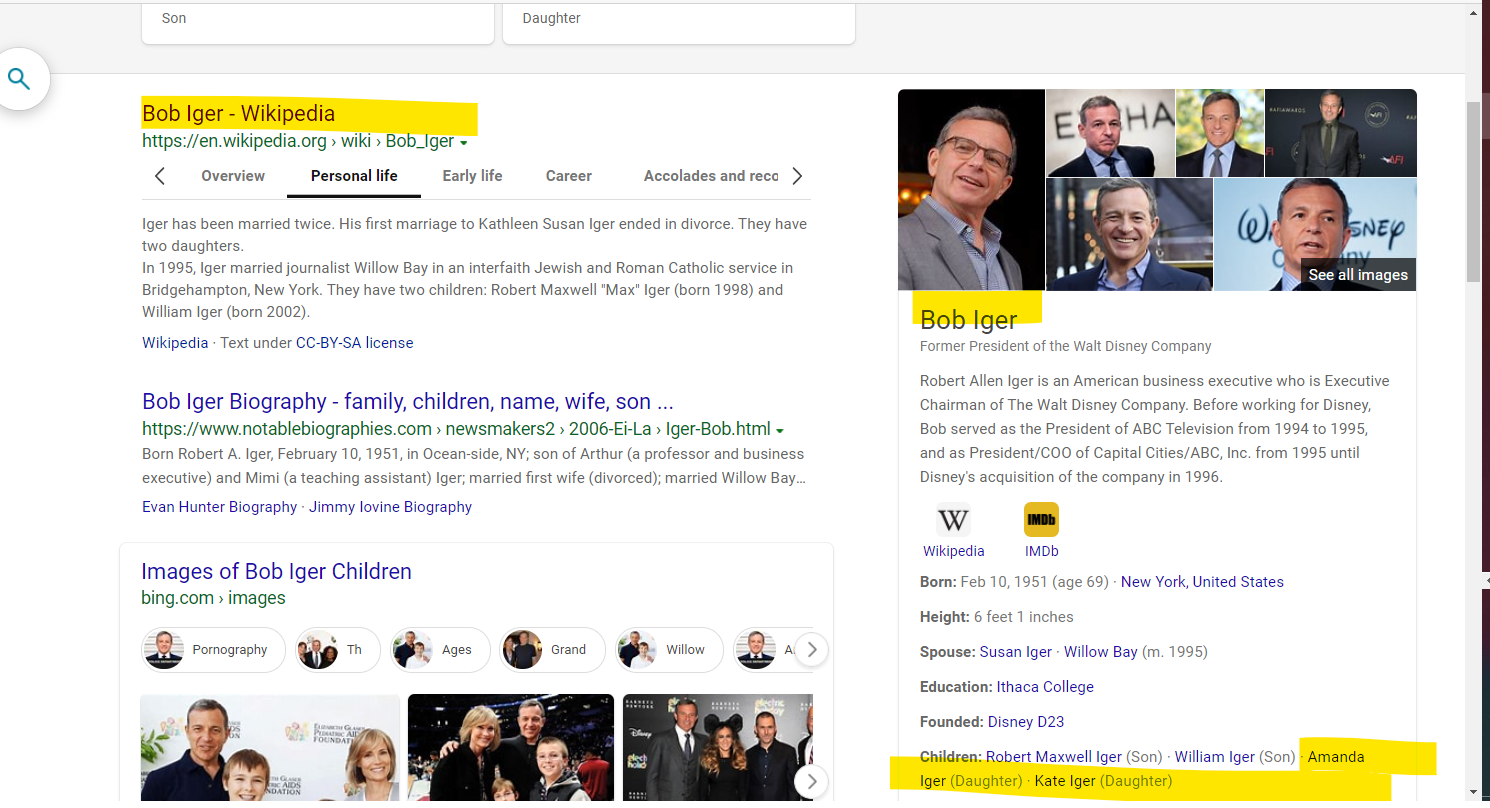The image size is (1490, 808).
Task: Open Walt Disney backdrop photo thumbnail
Action: [1314, 234]
